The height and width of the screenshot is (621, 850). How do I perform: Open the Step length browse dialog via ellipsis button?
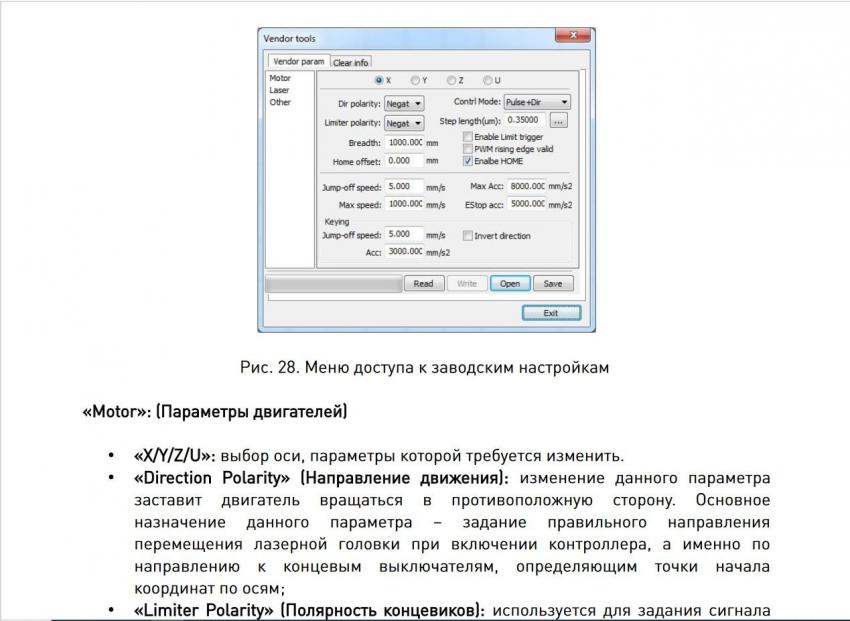tap(558, 121)
